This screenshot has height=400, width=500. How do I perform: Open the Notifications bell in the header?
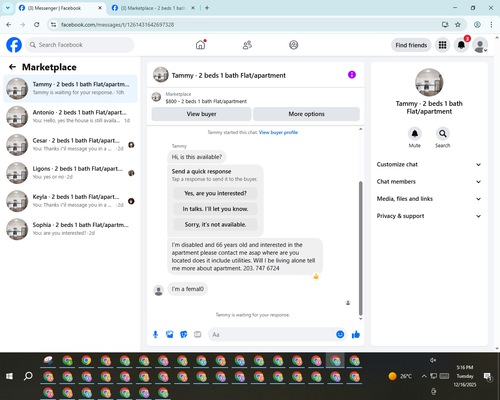click(x=461, y=45)
